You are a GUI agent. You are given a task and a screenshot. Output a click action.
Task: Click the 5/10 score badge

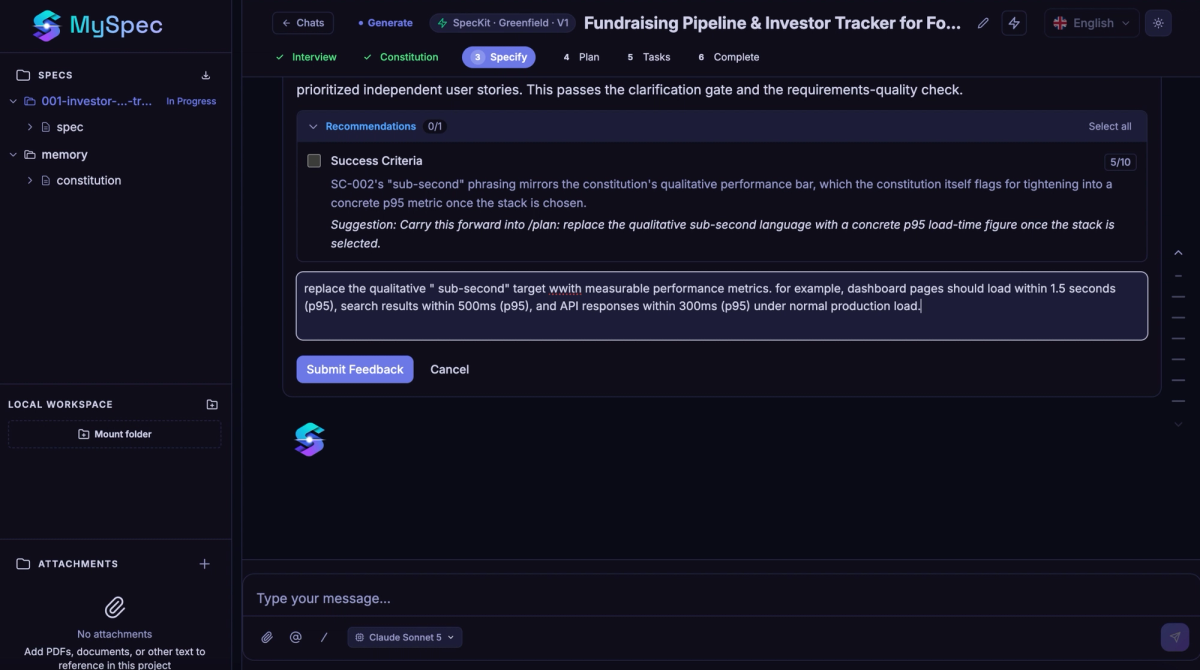point(1120,162)
